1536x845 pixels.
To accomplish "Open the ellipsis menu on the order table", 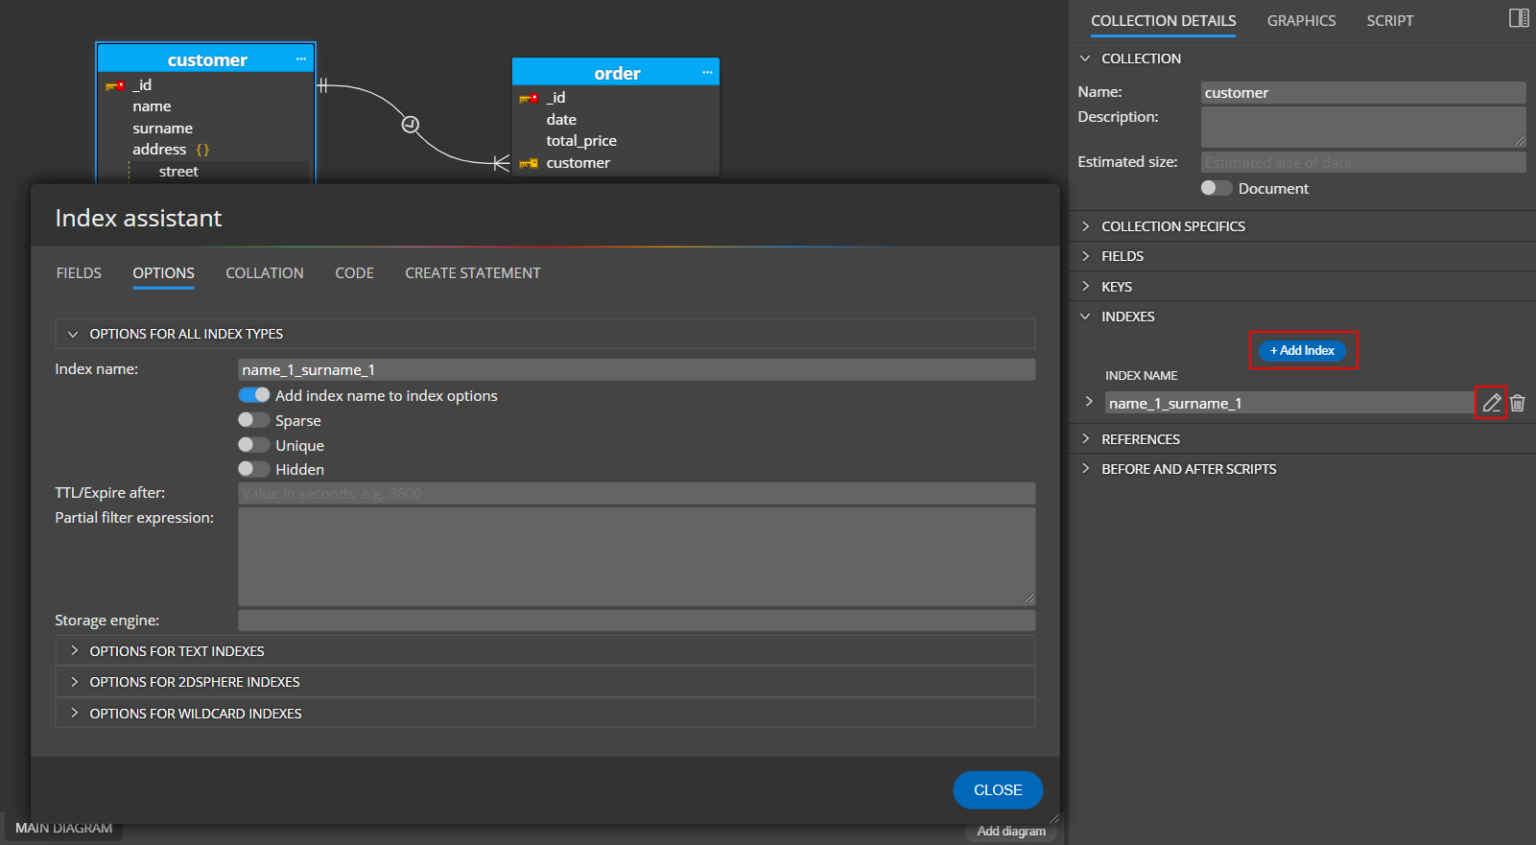I will click(709, 72).
